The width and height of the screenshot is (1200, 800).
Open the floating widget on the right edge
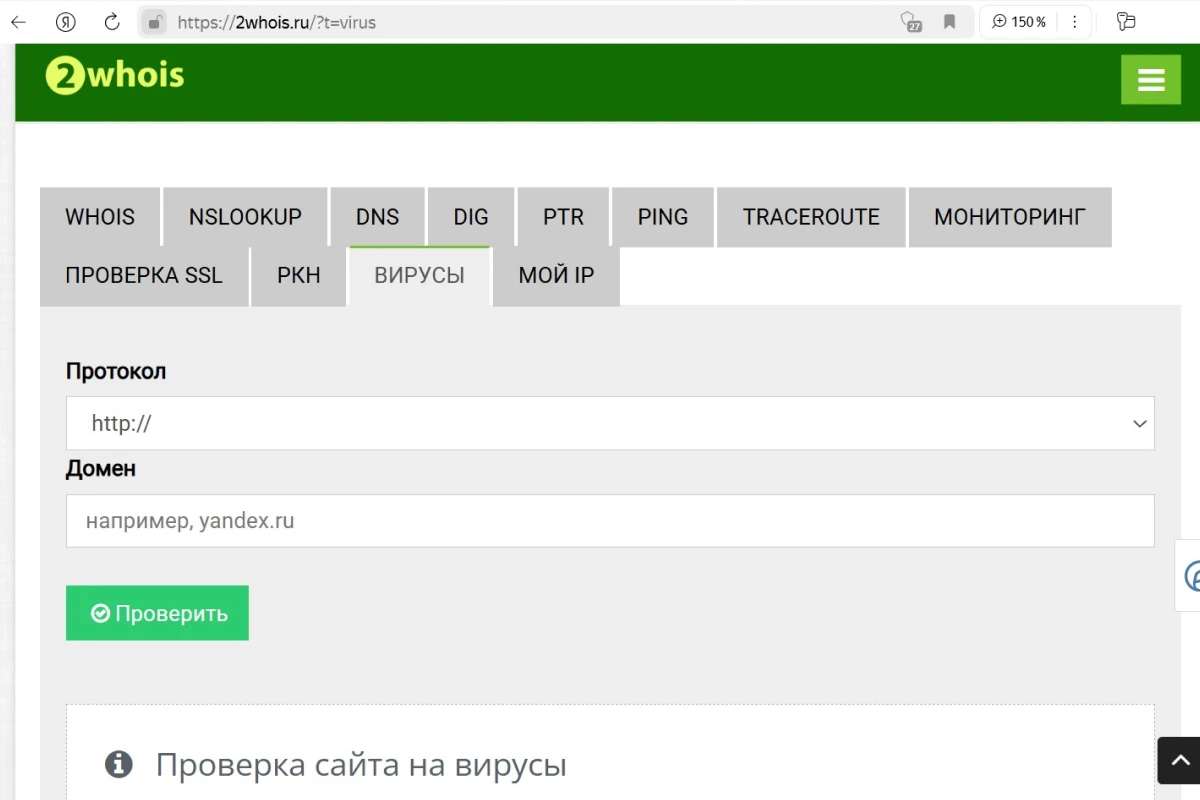click(1187, 575)
